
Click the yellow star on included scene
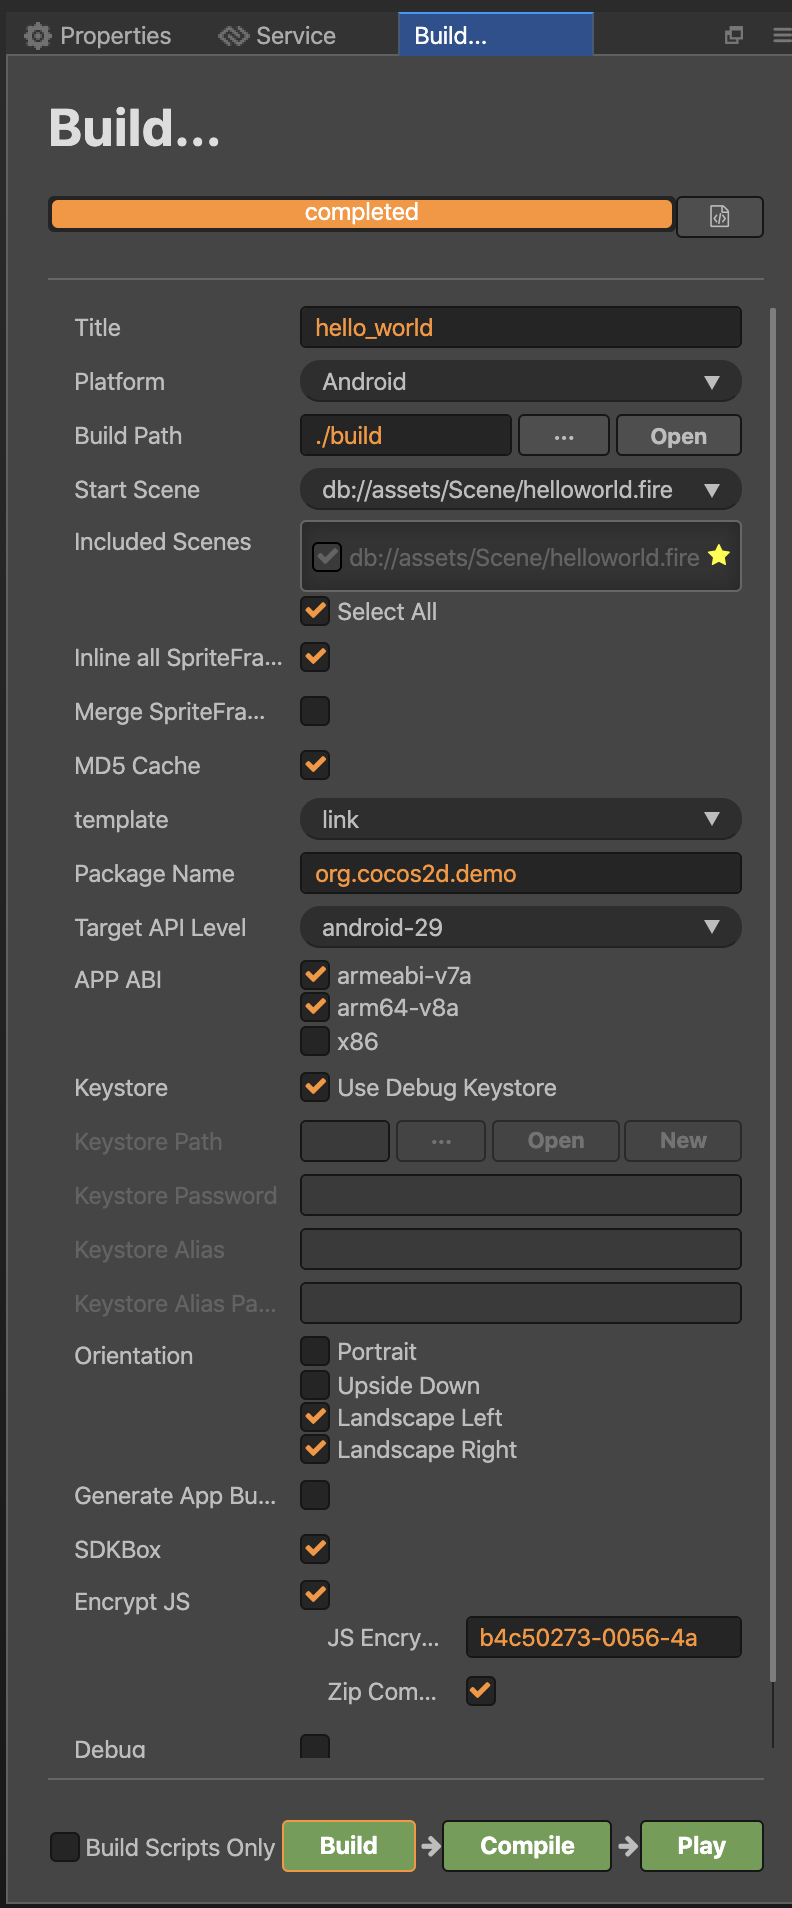(719, 556)
